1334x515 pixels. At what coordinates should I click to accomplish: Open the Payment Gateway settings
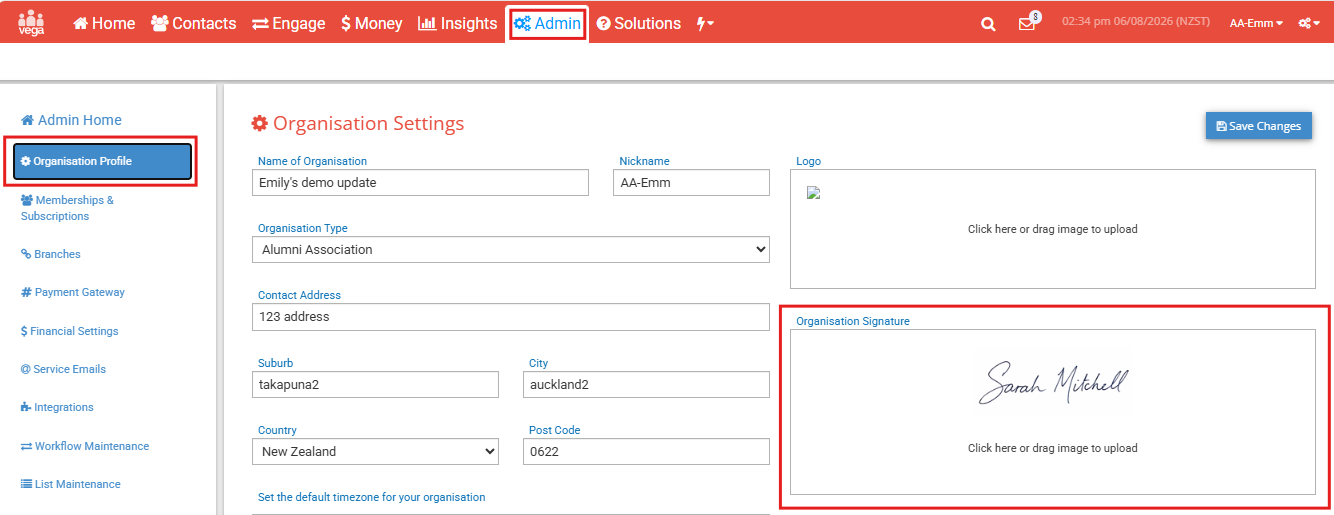(x=73, y=292)
